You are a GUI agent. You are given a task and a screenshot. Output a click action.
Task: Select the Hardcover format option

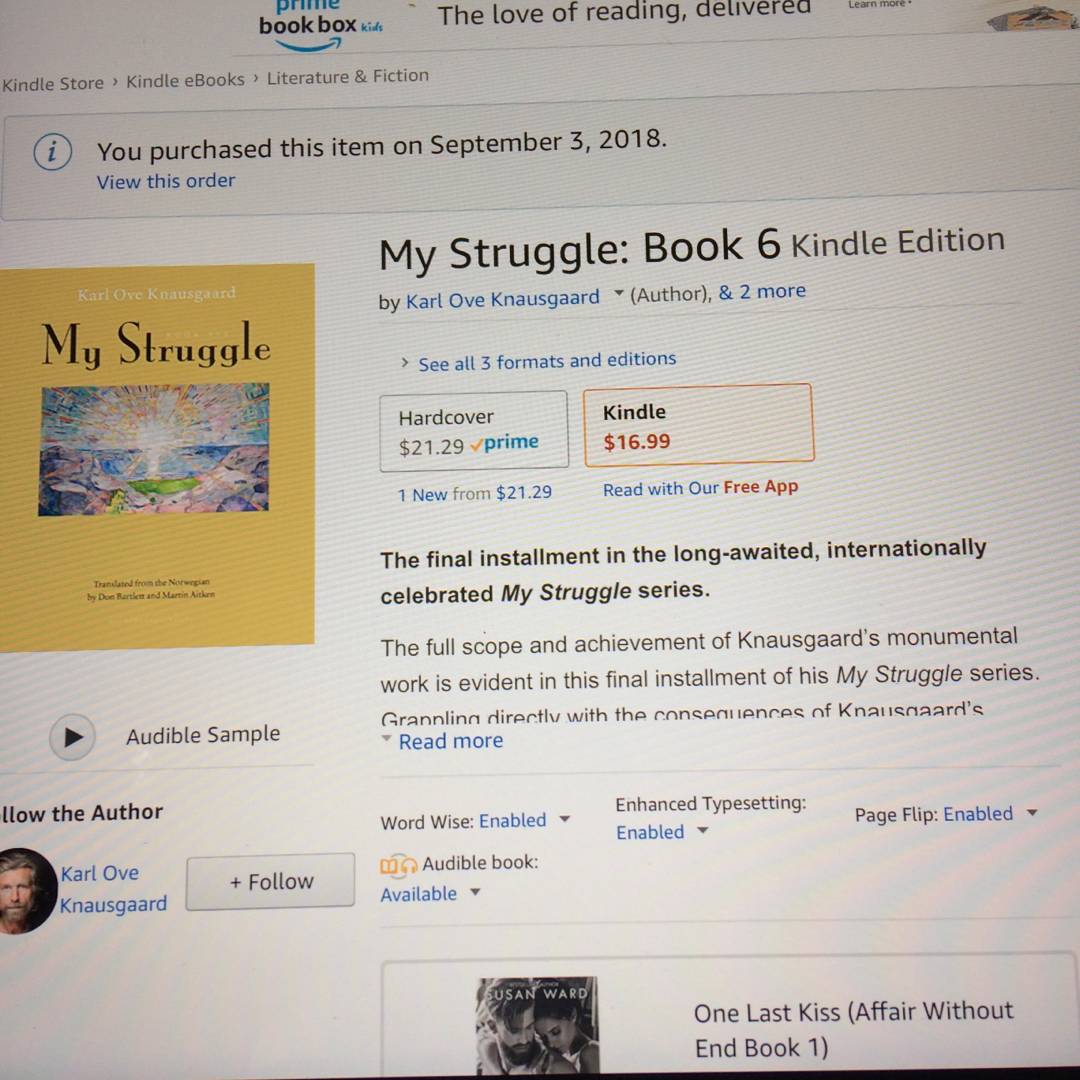(474, 430)
